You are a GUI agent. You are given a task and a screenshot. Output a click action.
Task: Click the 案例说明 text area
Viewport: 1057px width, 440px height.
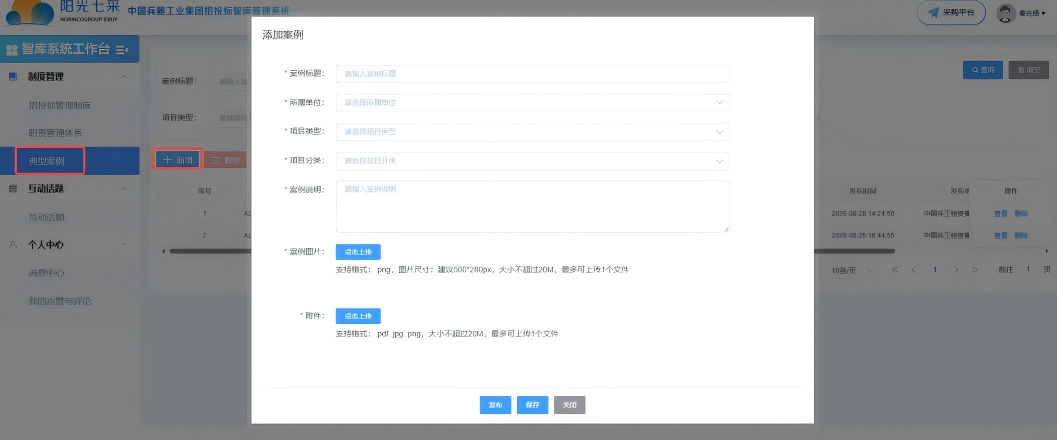[532, 206]
